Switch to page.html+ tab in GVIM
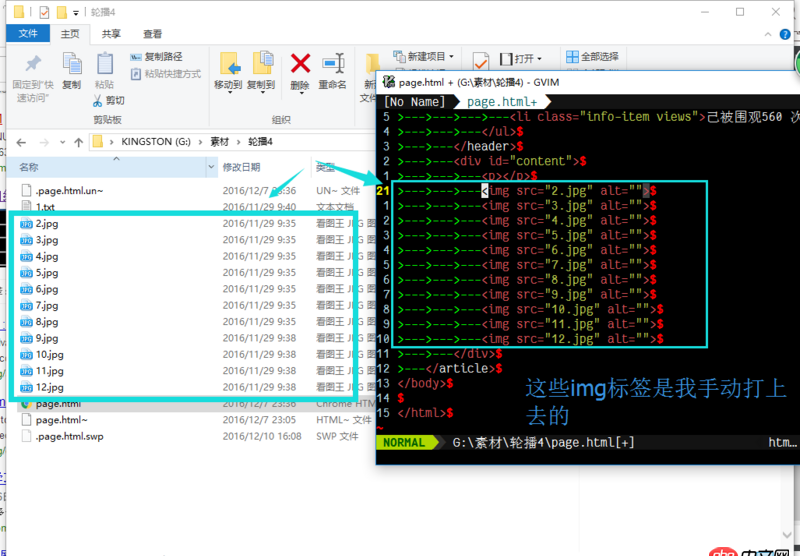Viewport: 800px width, 556px height. [x=502, y=102]
